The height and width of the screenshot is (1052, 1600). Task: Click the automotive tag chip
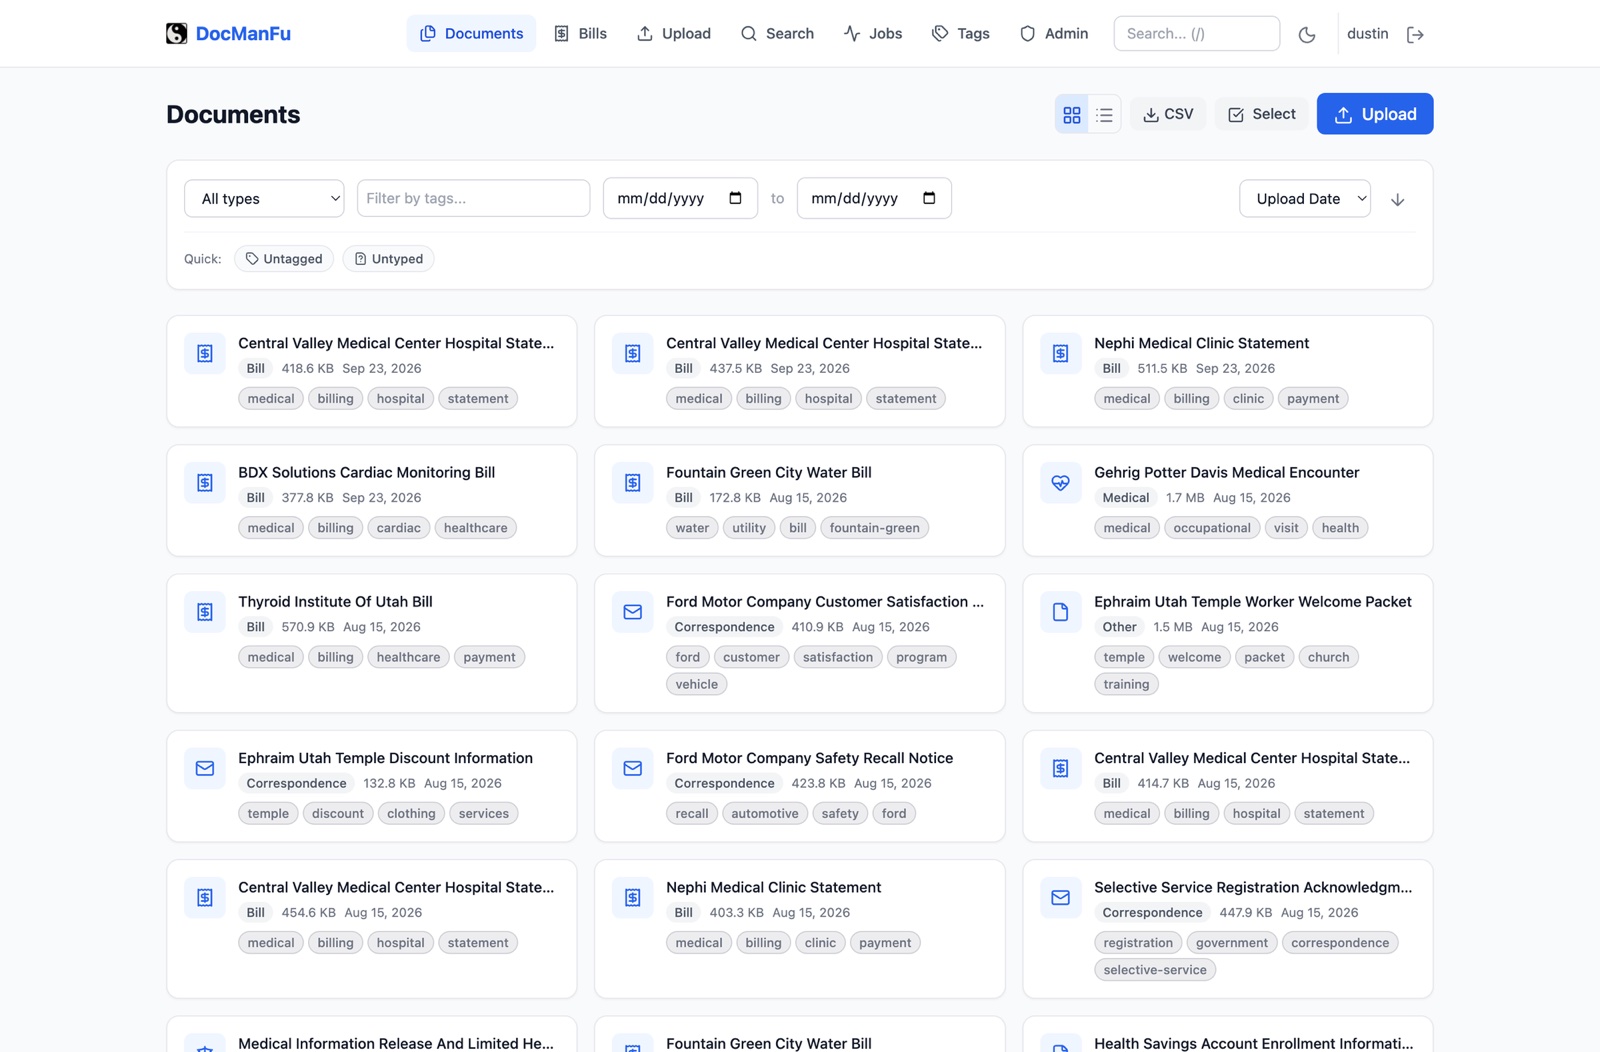pyautogui.click(x=764, y=814)
